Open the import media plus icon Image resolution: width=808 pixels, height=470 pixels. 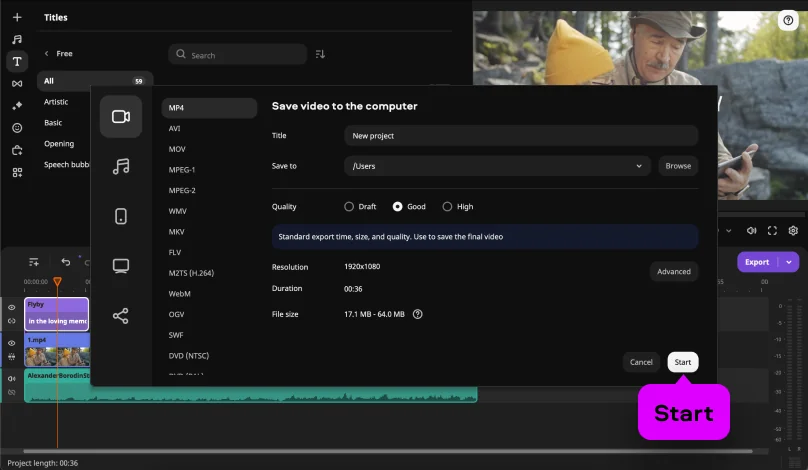click(17, 17)
